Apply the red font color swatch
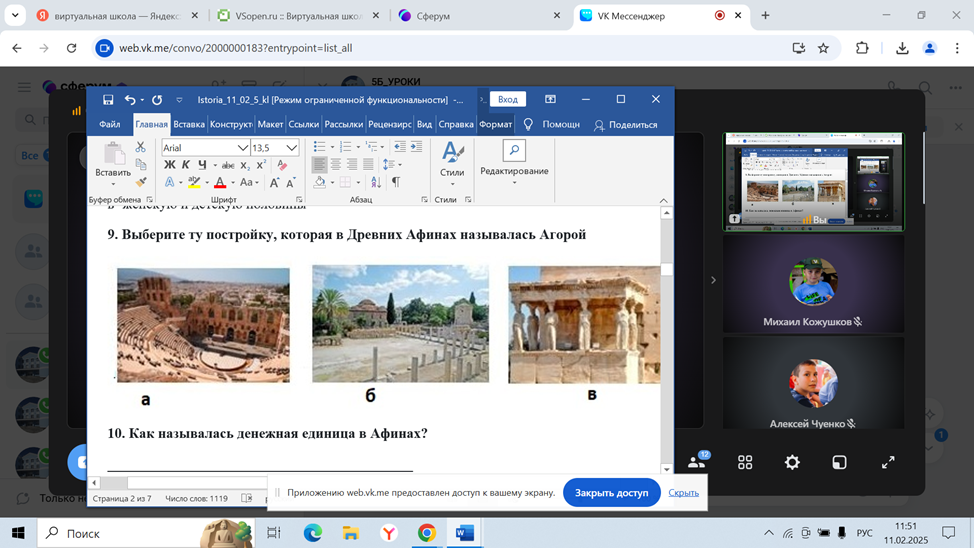Viewport: 974px width, 548px height. (x=220, y=182)
